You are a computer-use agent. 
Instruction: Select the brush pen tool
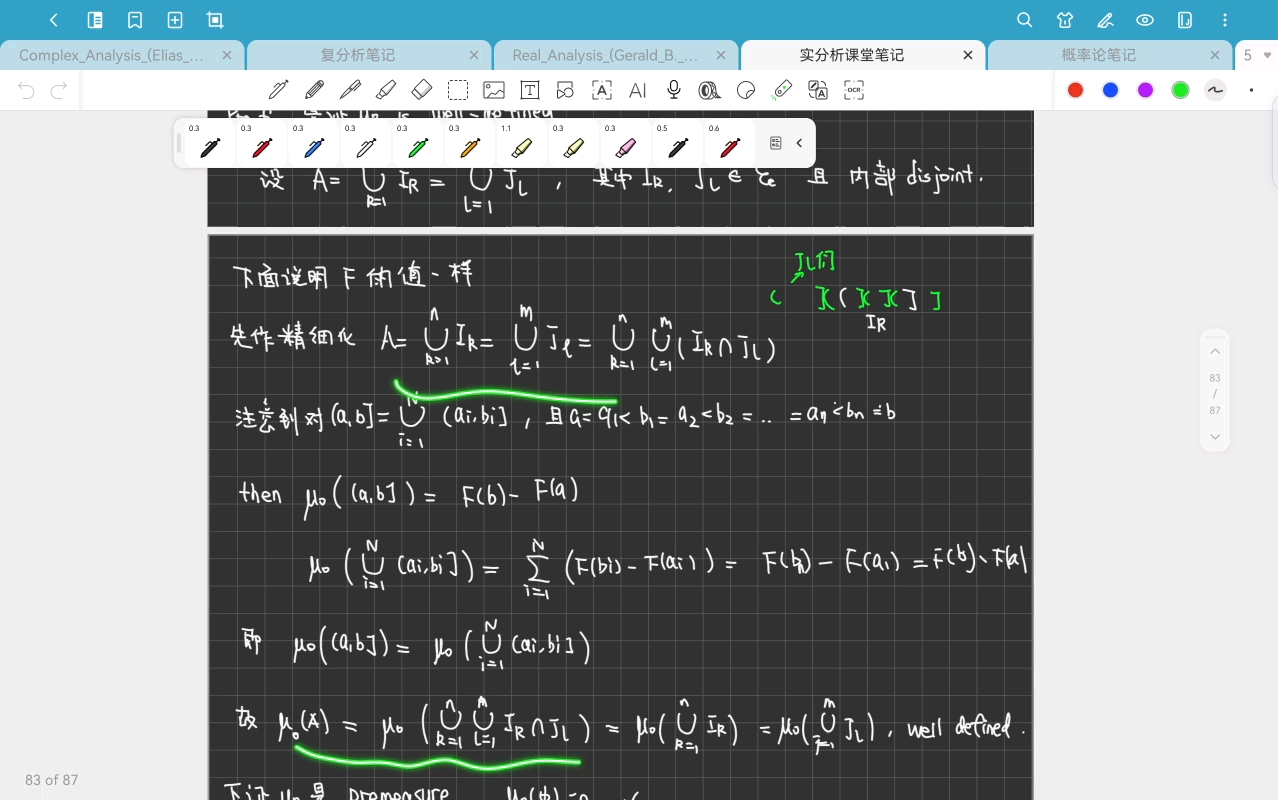pyautogui.click(x=350, y=90)
